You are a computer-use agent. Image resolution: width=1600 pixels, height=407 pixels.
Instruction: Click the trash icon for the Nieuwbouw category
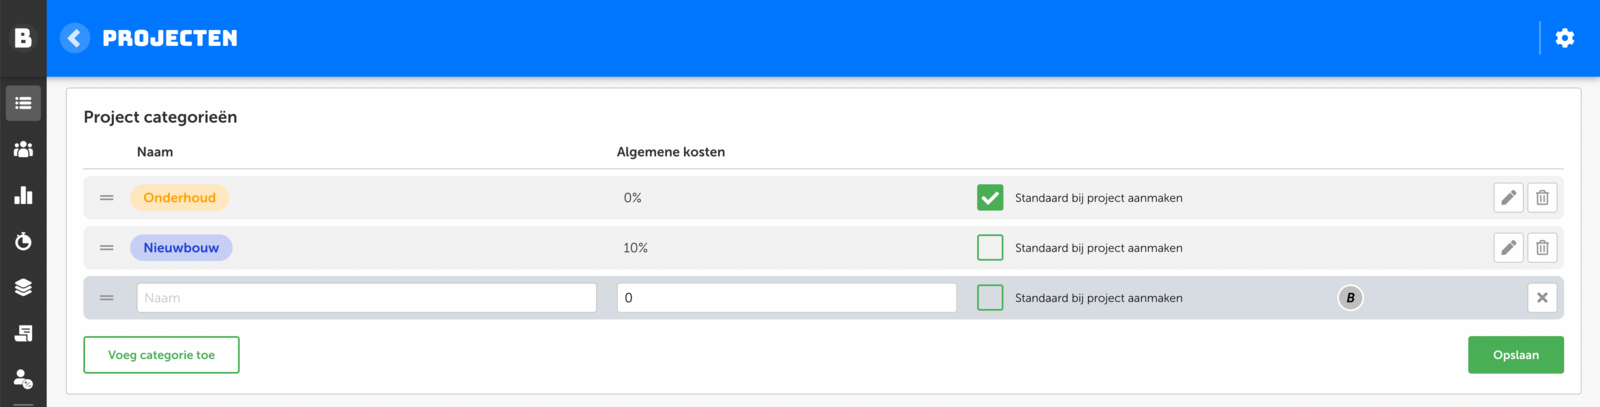(1542, 248)
